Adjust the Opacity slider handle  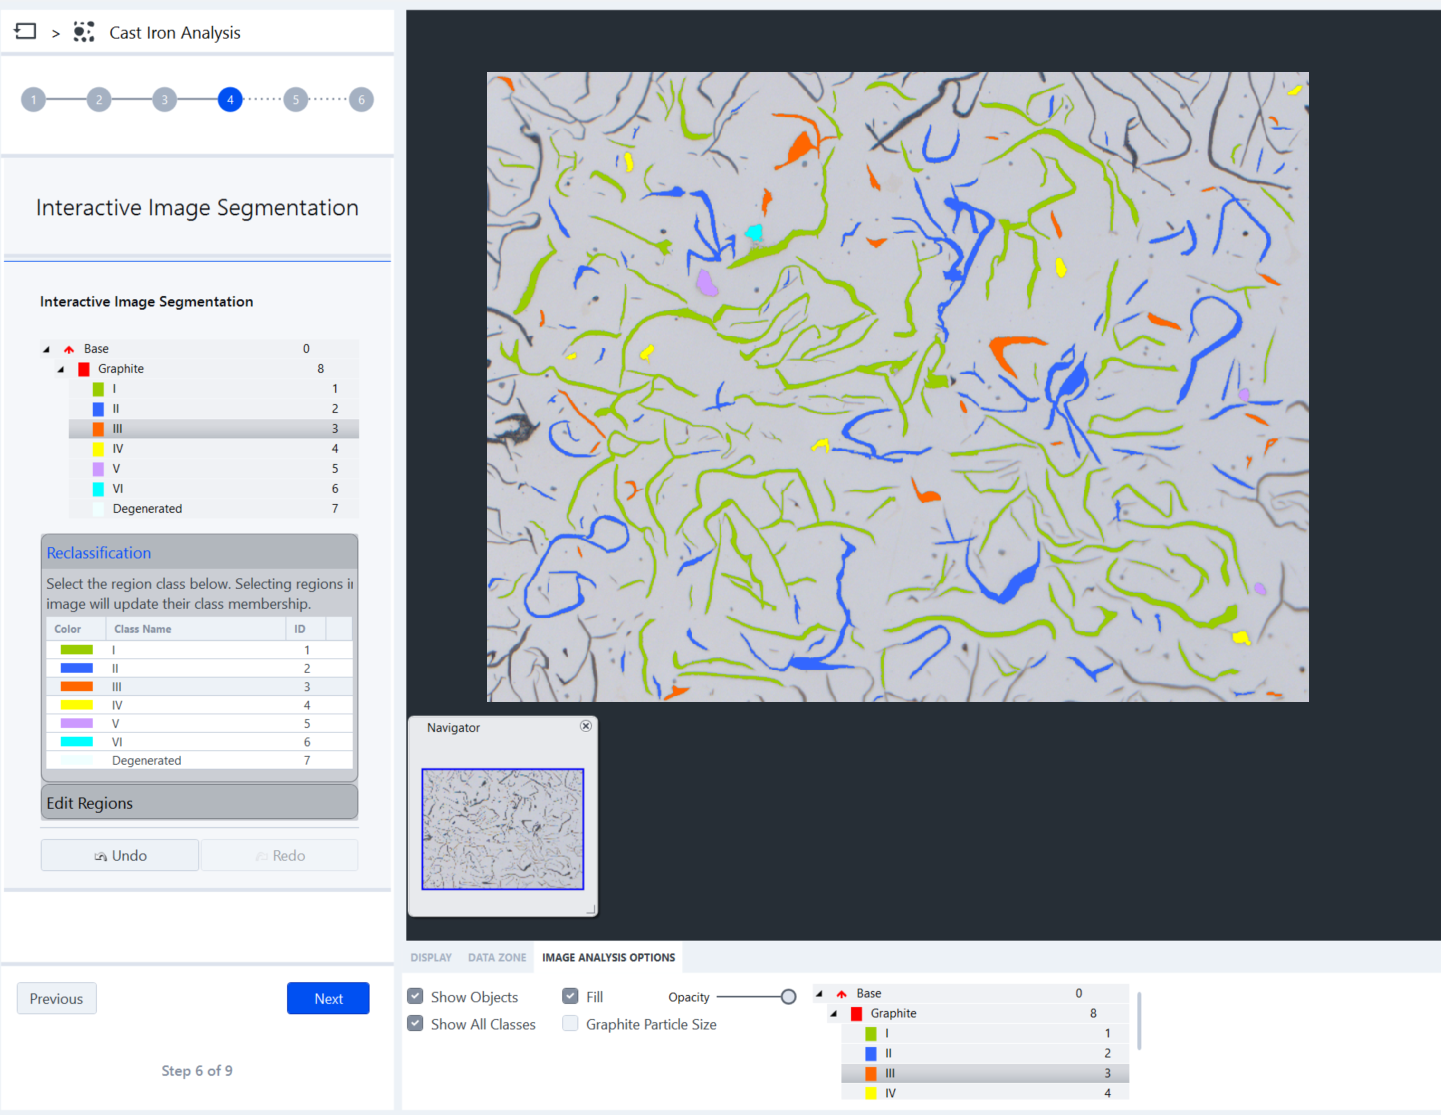(x=788, y=996)
